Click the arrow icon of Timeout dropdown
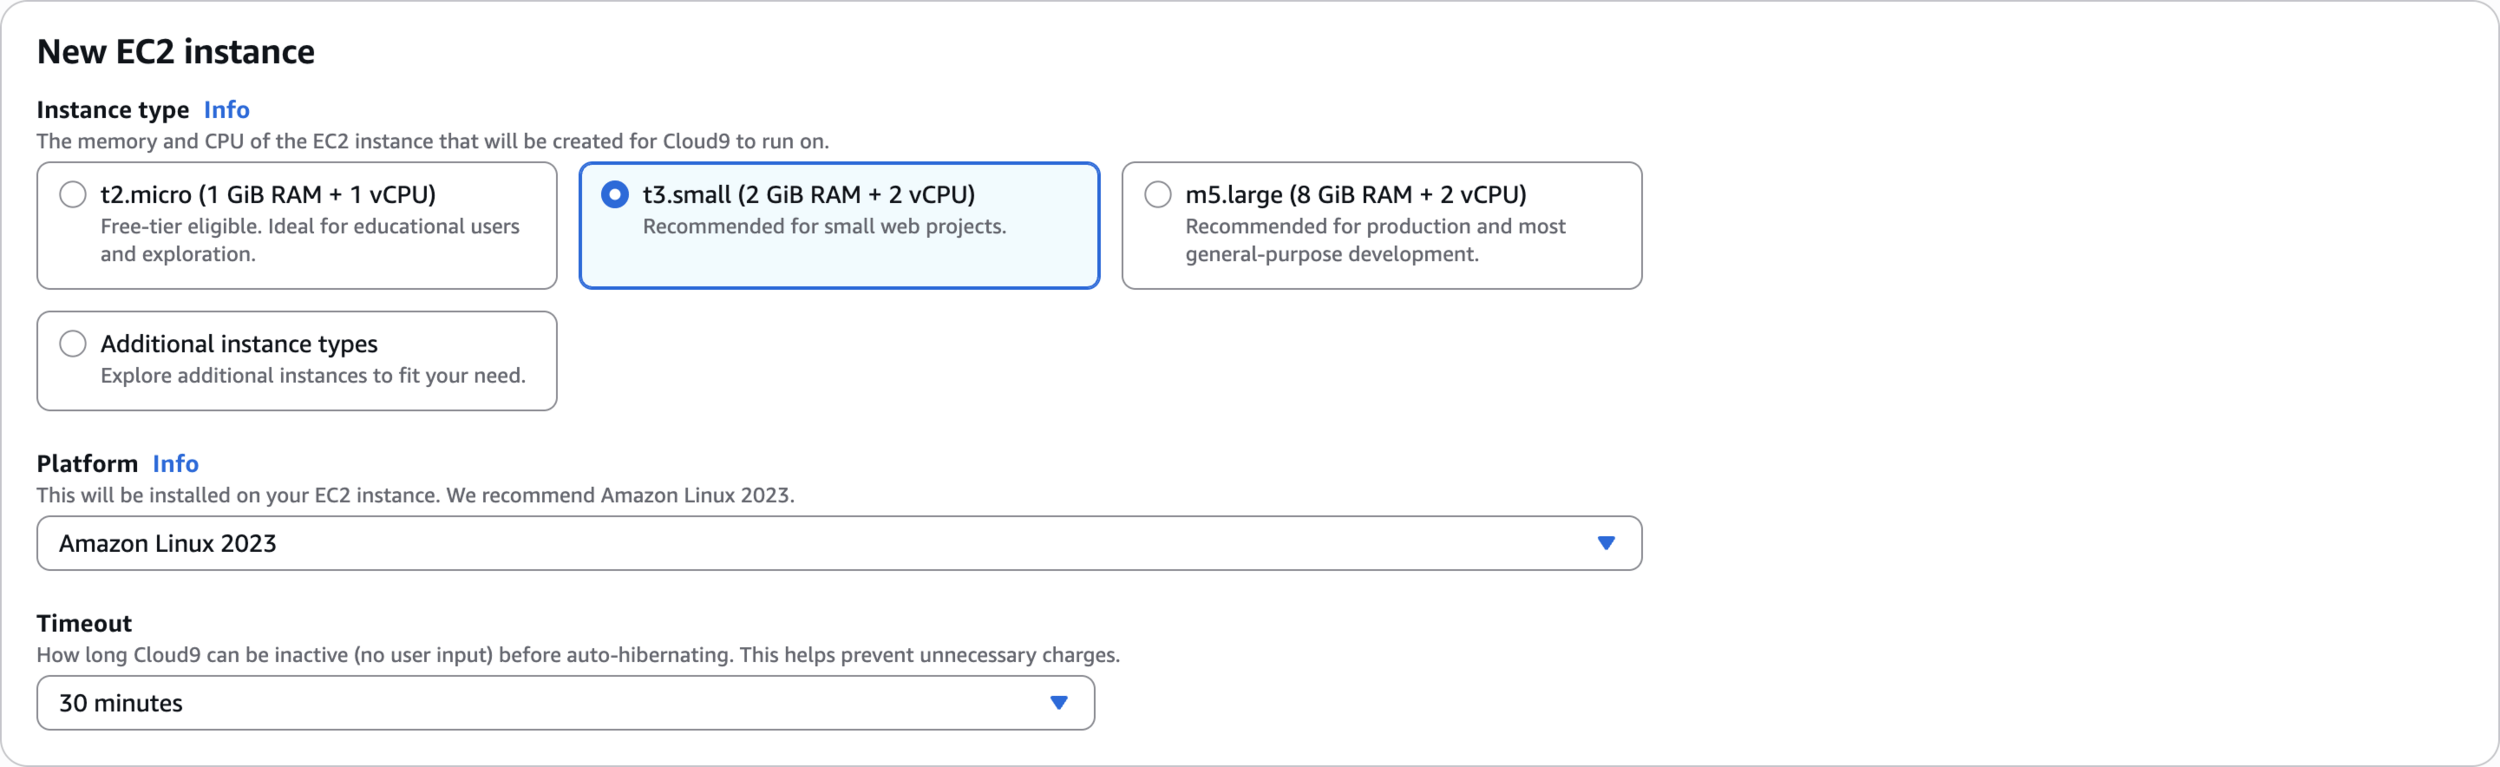 pyautogui.click(x=1059, y=703)
